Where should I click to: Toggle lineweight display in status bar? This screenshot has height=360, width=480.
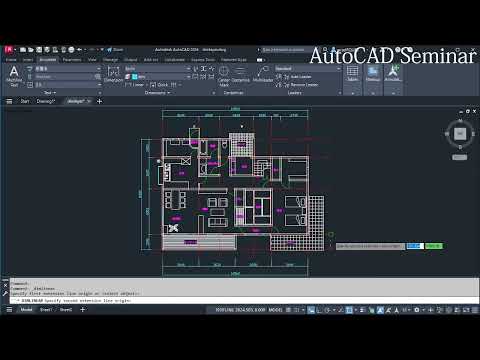coord(363,310)
